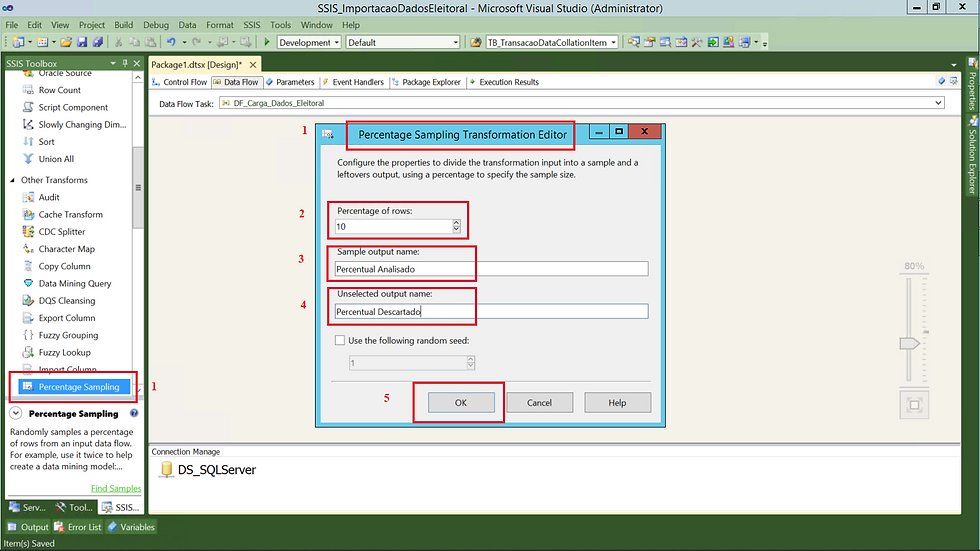Viewport: 980px width, 551px height.
Task: Enable the Use the following random seed checkbox
Action: click(x=340, y=340)
